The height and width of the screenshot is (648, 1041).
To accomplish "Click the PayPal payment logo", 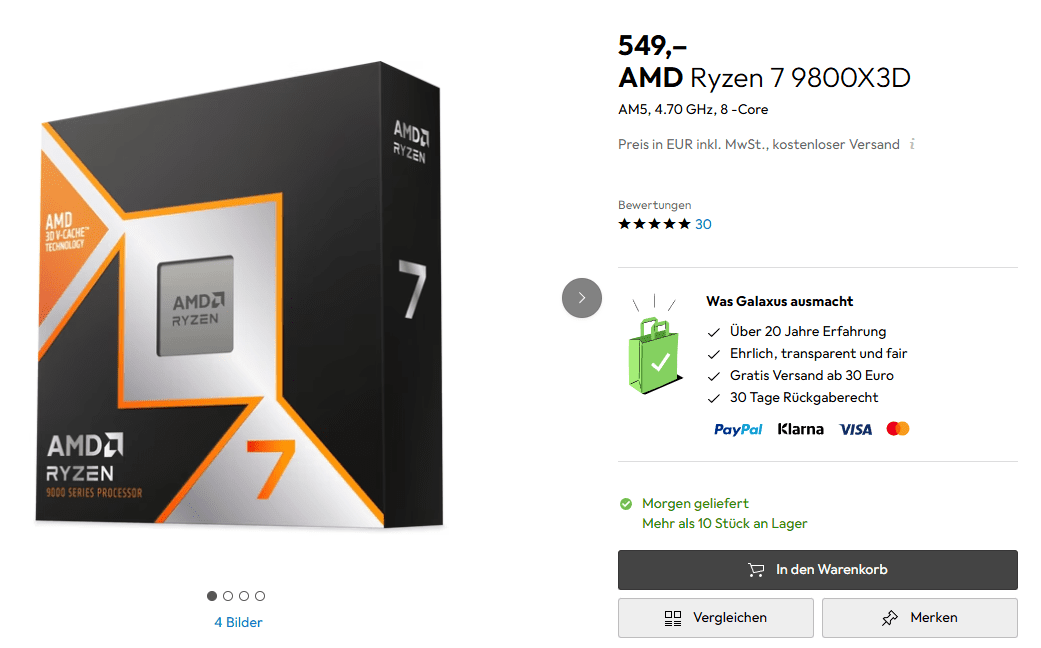I will click(738, 429).
